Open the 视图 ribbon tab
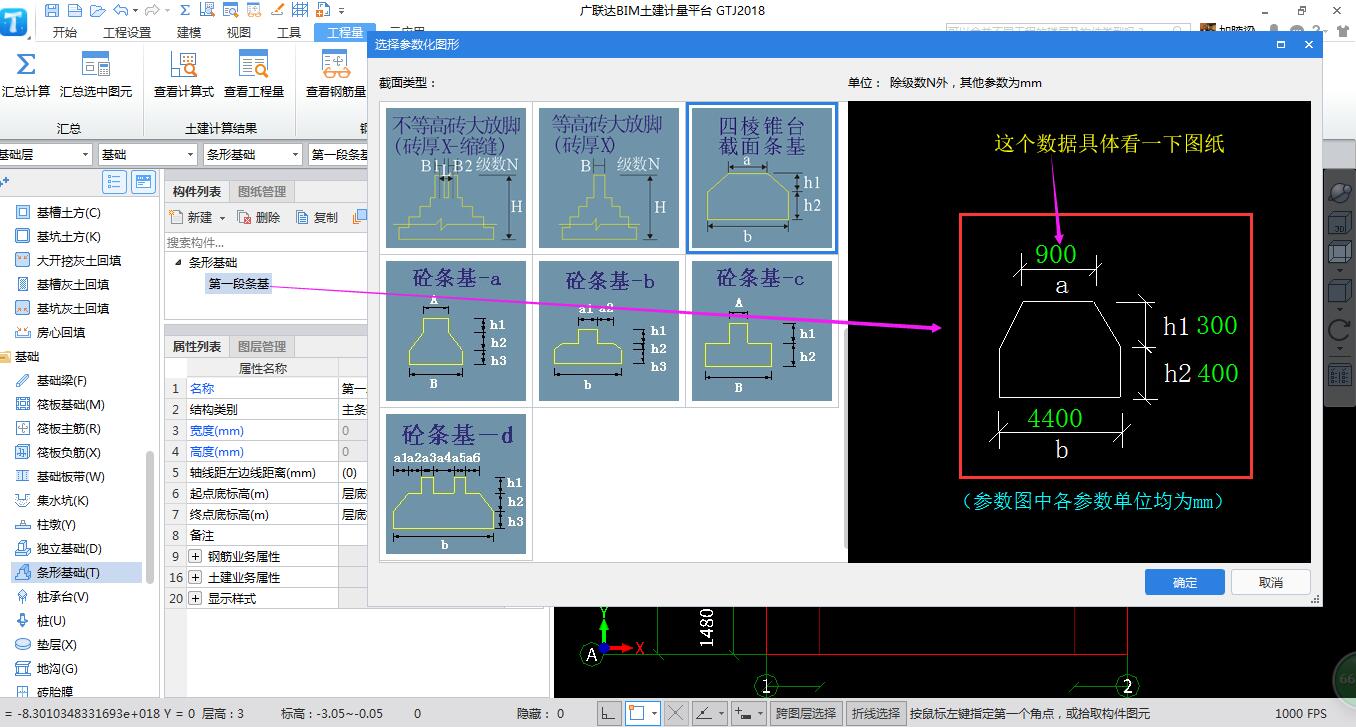 point(239,32)
